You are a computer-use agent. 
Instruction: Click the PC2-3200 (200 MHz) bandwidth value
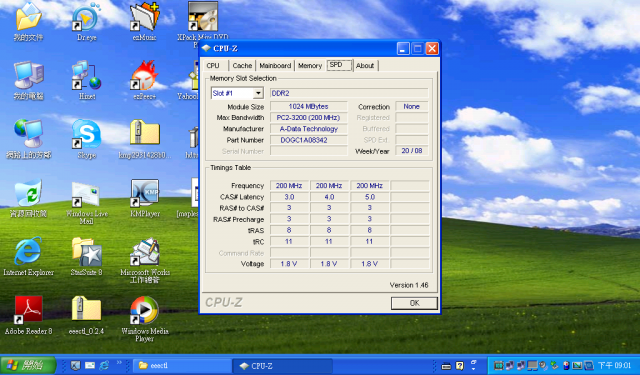tap(309, 118)
